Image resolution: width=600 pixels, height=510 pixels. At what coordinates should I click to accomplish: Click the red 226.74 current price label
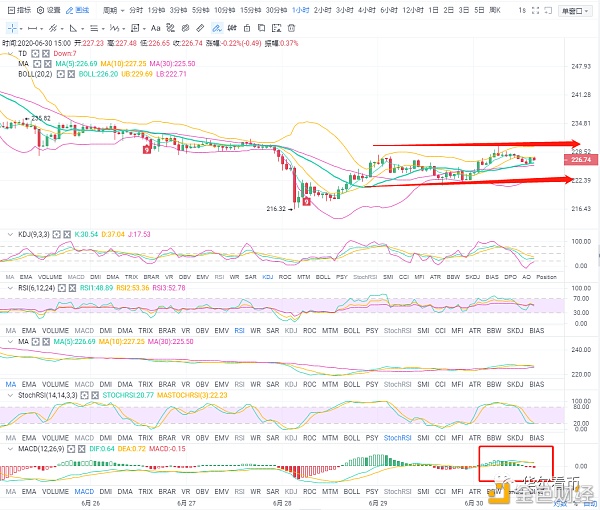(581, 160)
